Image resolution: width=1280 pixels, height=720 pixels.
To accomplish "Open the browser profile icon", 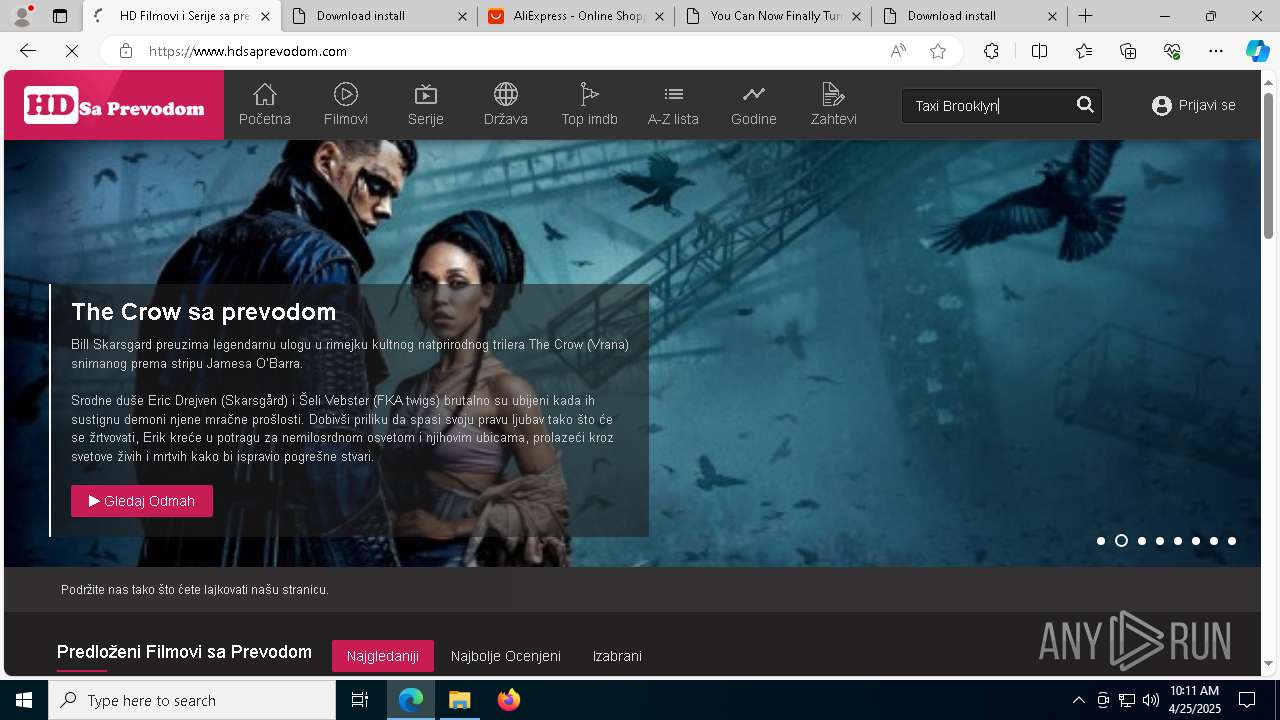I will click(22, 16).
